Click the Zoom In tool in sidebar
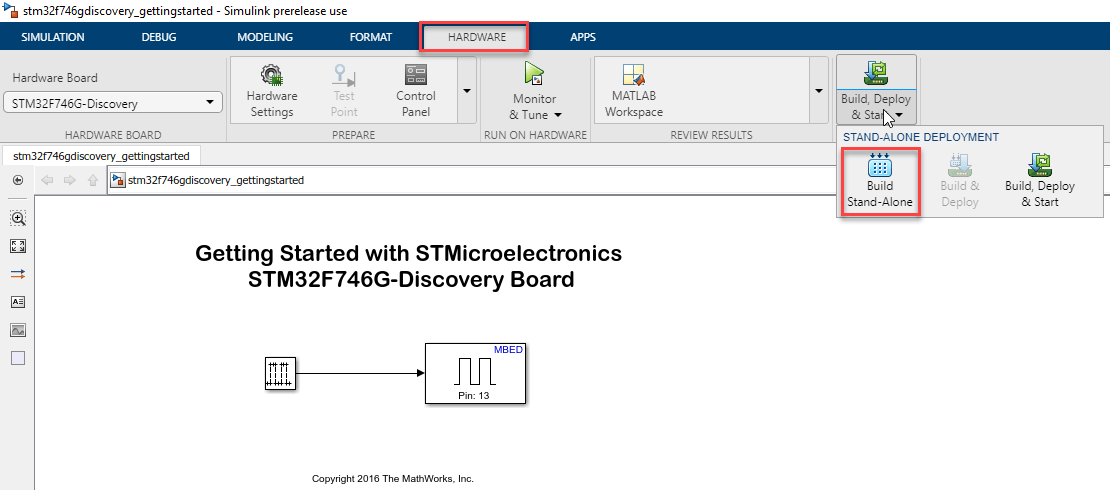1110x490 pixels. coord(18,218)
